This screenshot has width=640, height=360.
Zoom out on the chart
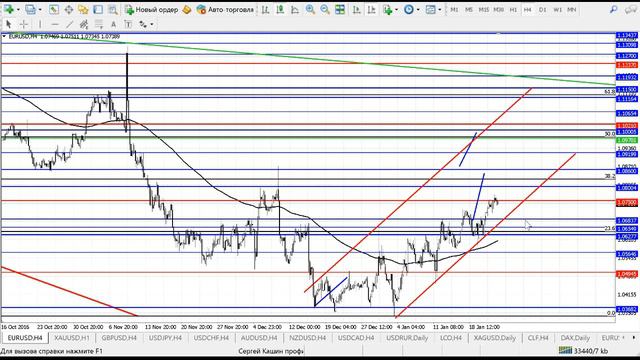(325, 9)
